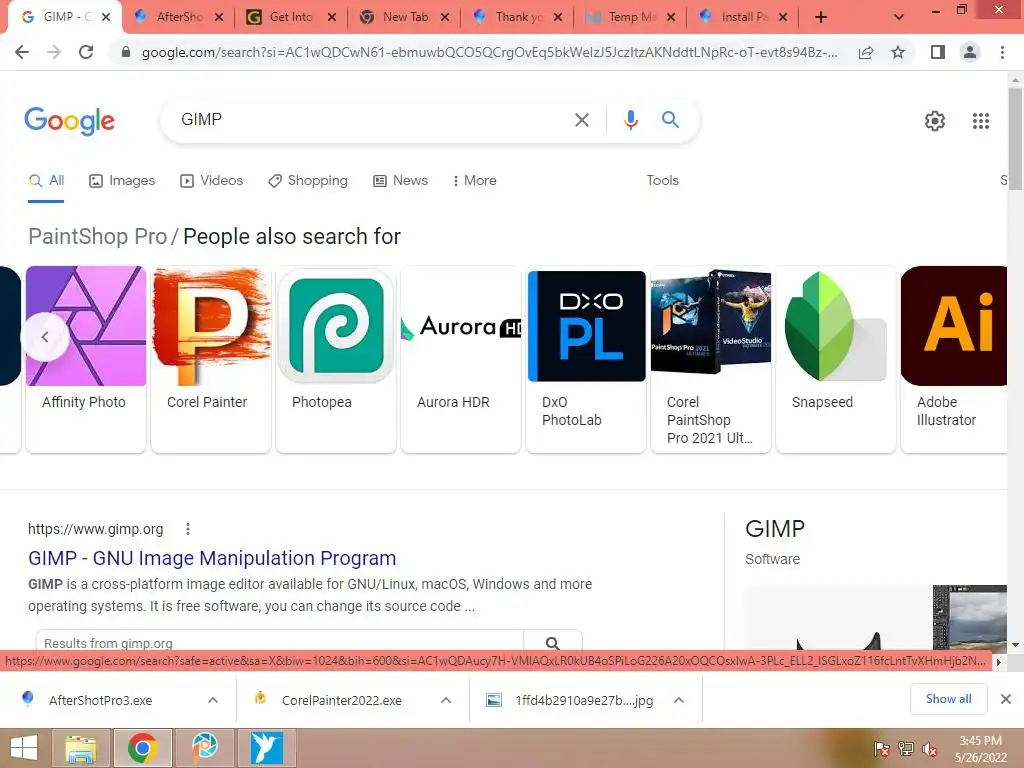Close the GIMP browser tab

tap(106, 17)
